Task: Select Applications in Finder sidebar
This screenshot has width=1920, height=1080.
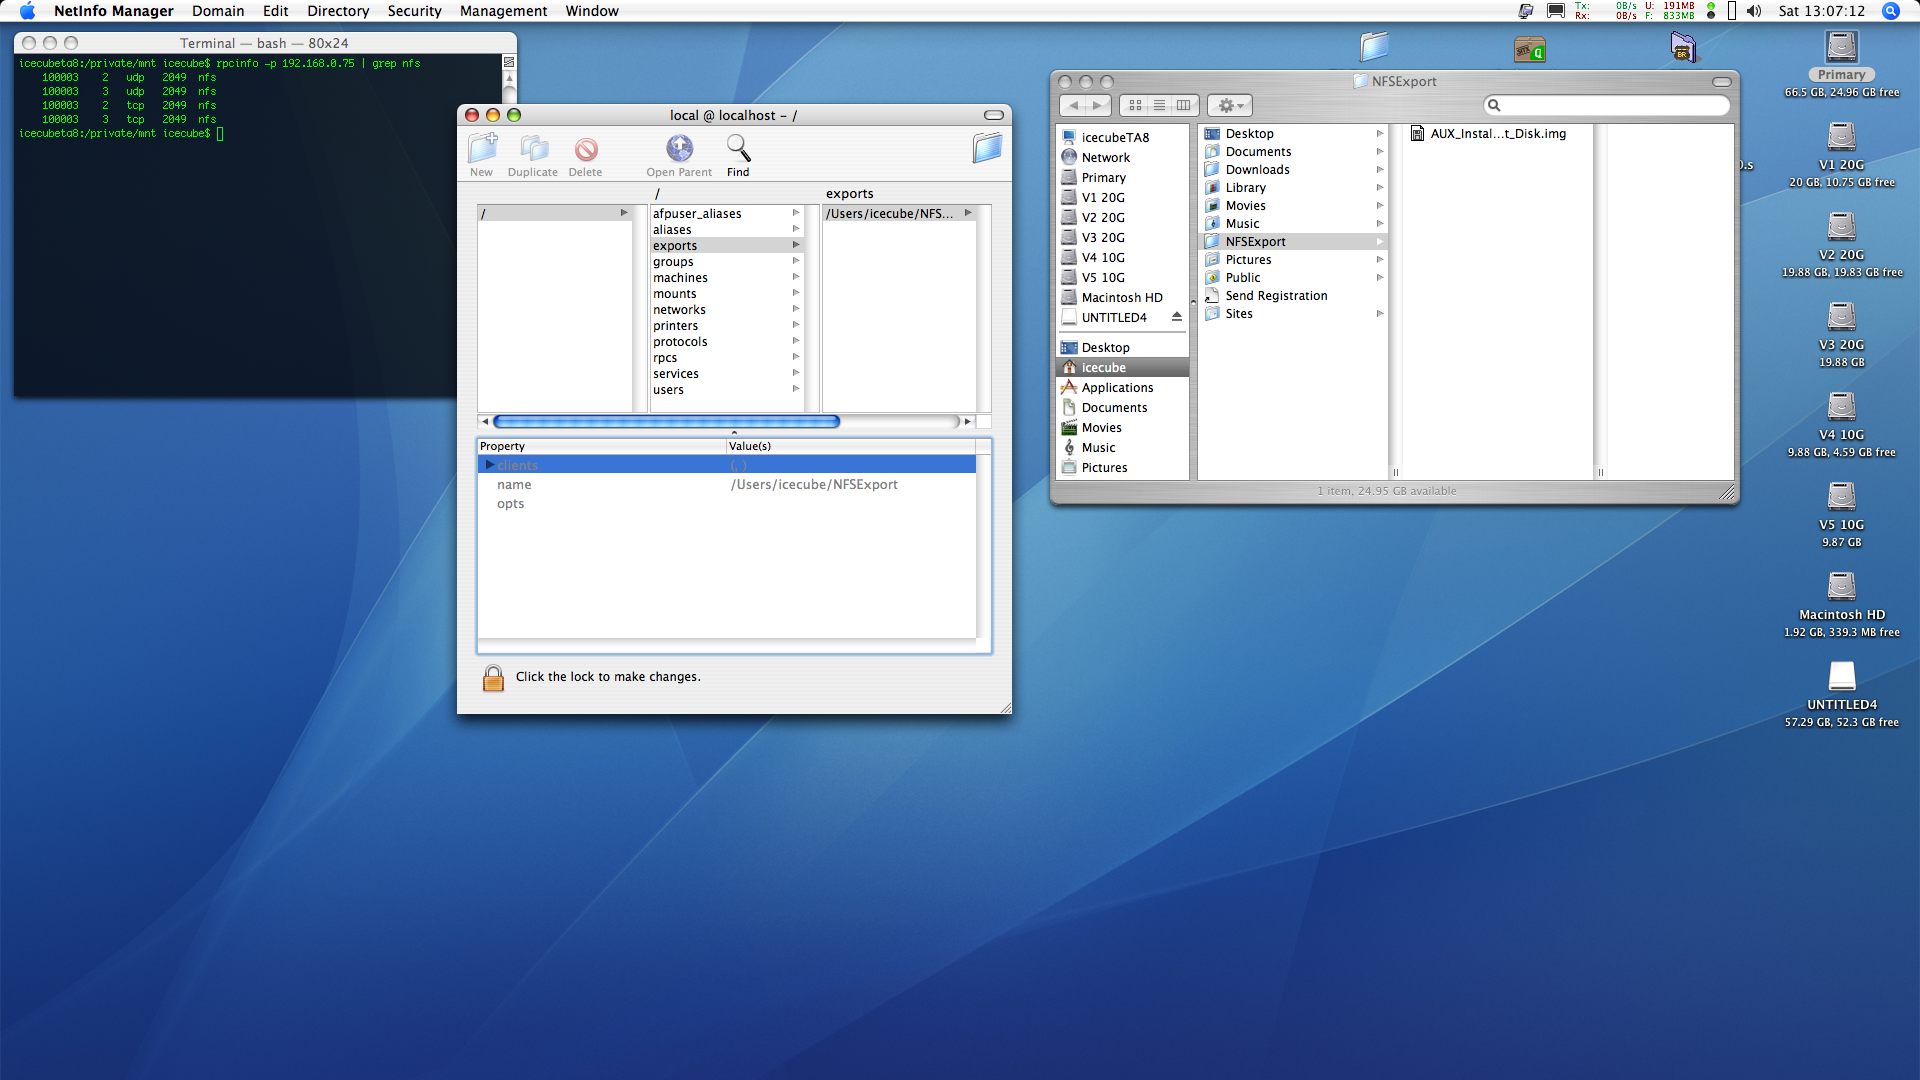Action: coord(1117,387)
